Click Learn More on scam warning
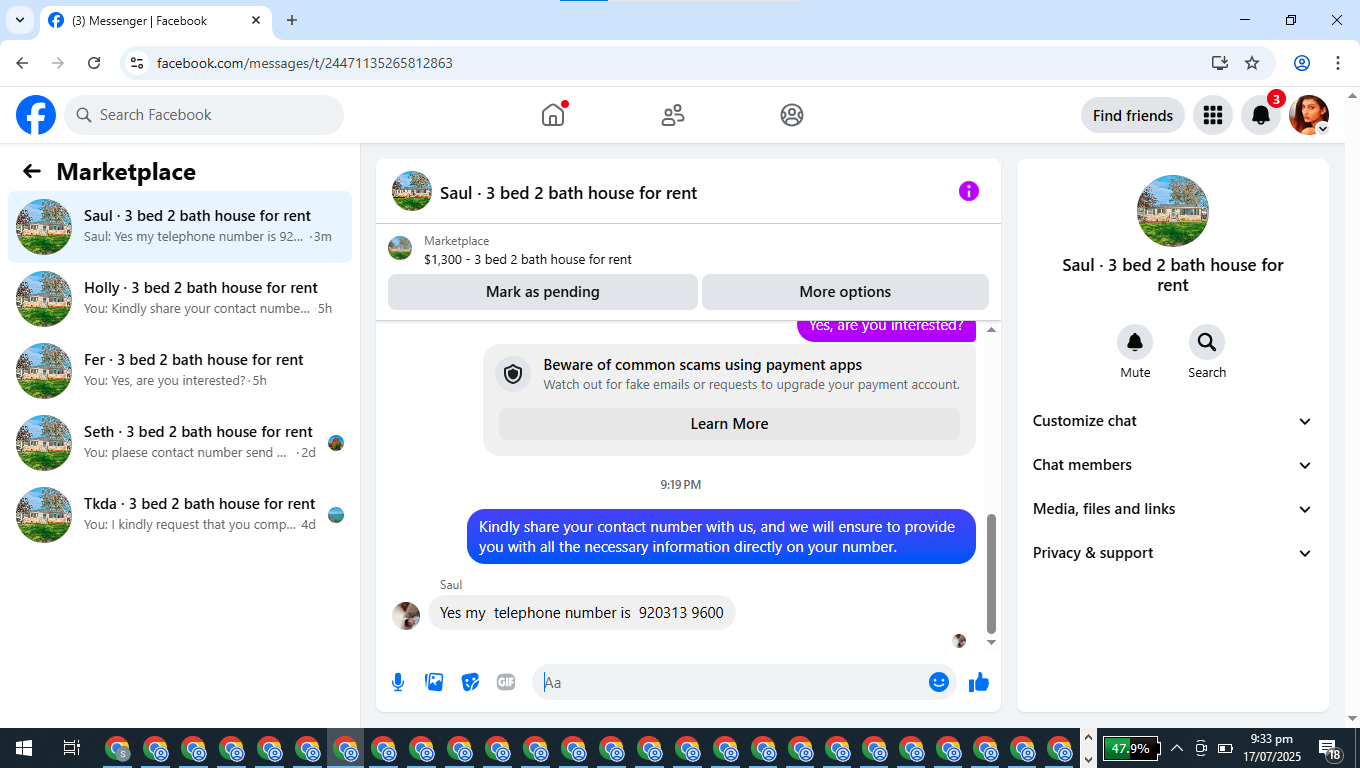 [x=729, y=424]
